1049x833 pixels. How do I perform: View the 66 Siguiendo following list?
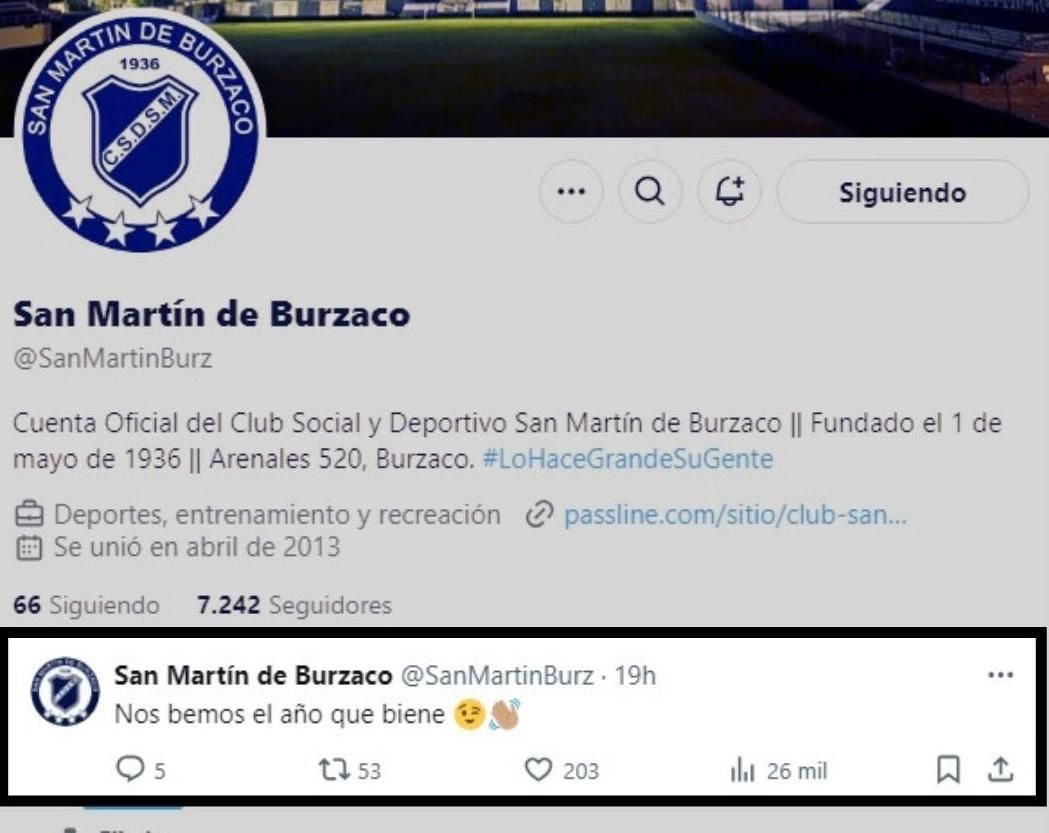86,605
